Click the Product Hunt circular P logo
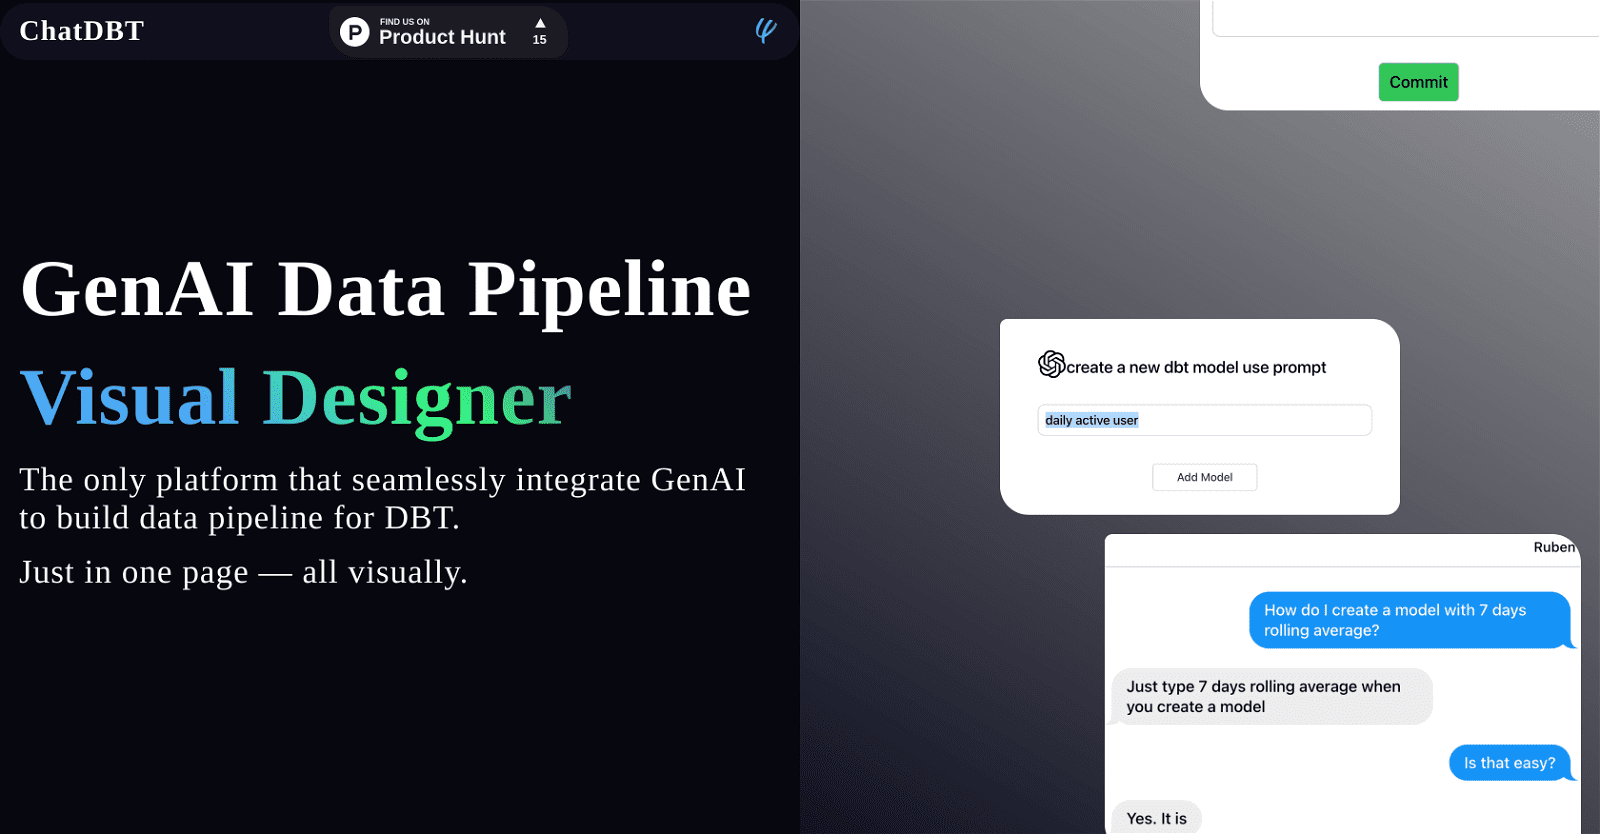This screenshot has height=834, width=1600. (354, 32)
